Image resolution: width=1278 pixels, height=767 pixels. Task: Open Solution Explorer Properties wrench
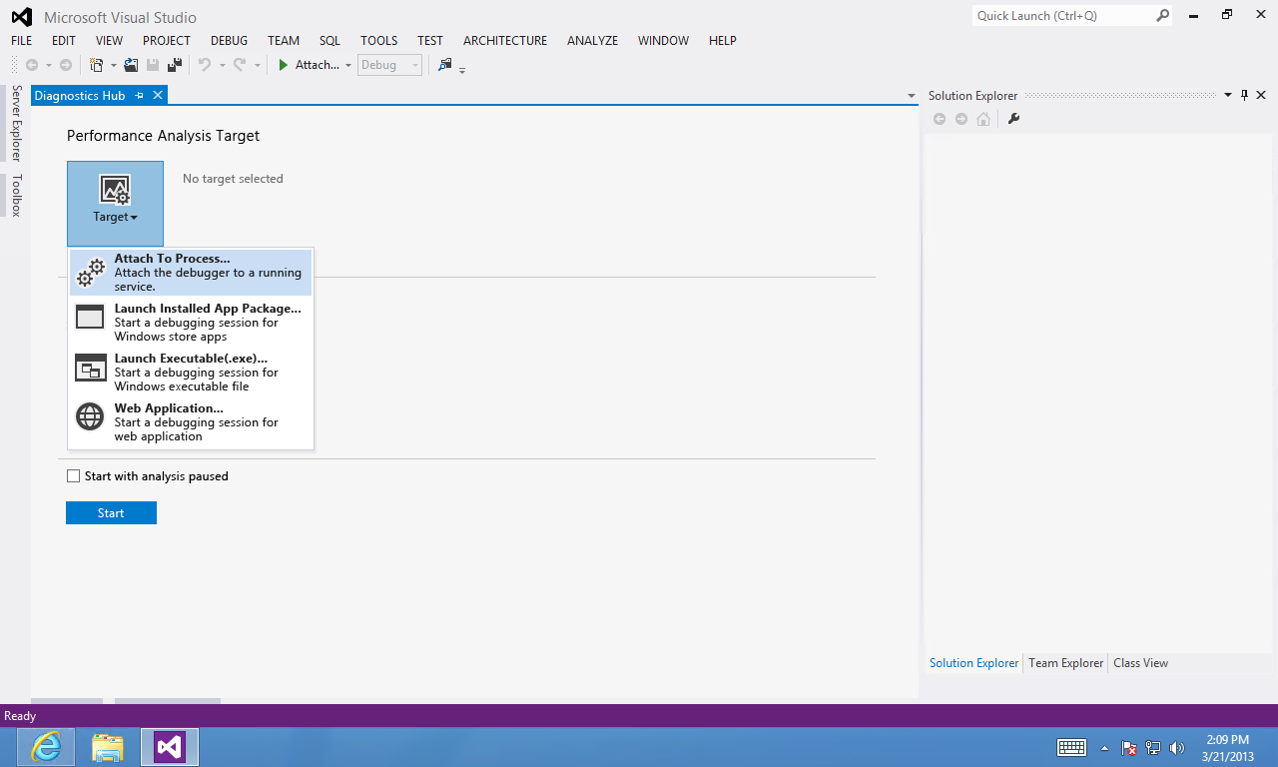click(1013, 119)
